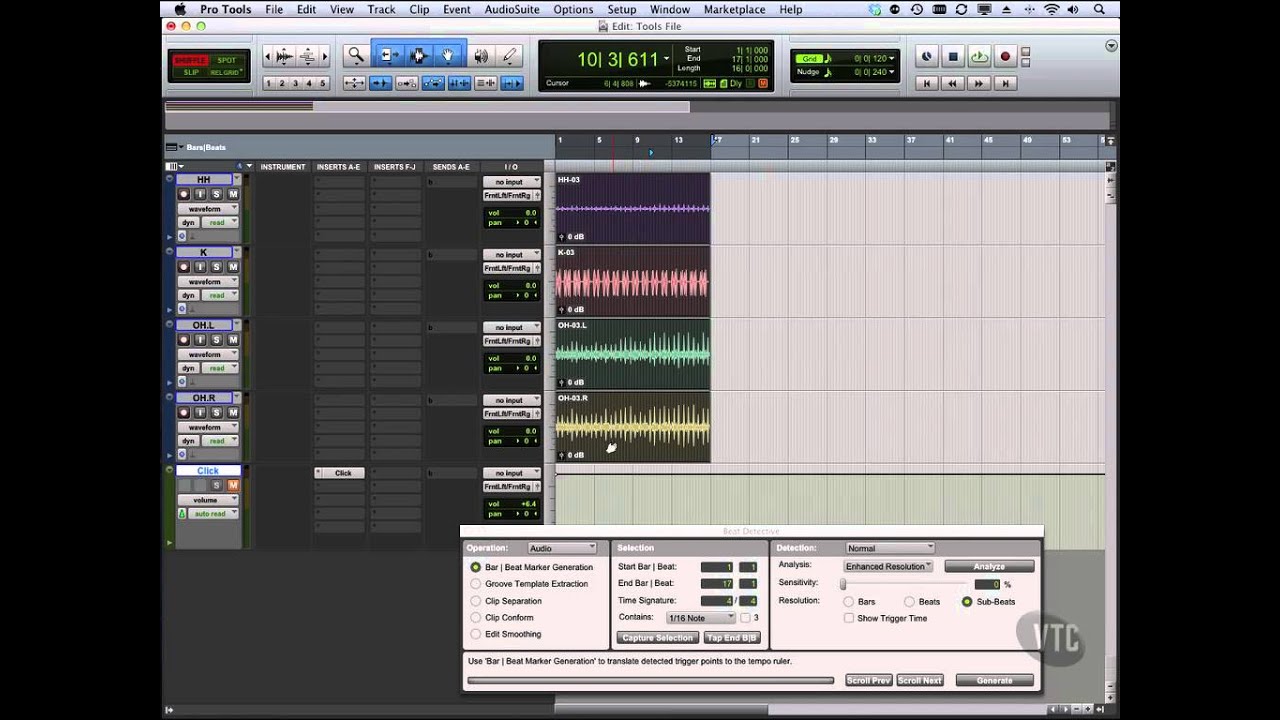Open Contains 1/16 Note dropdown

[x=701, y=618]
